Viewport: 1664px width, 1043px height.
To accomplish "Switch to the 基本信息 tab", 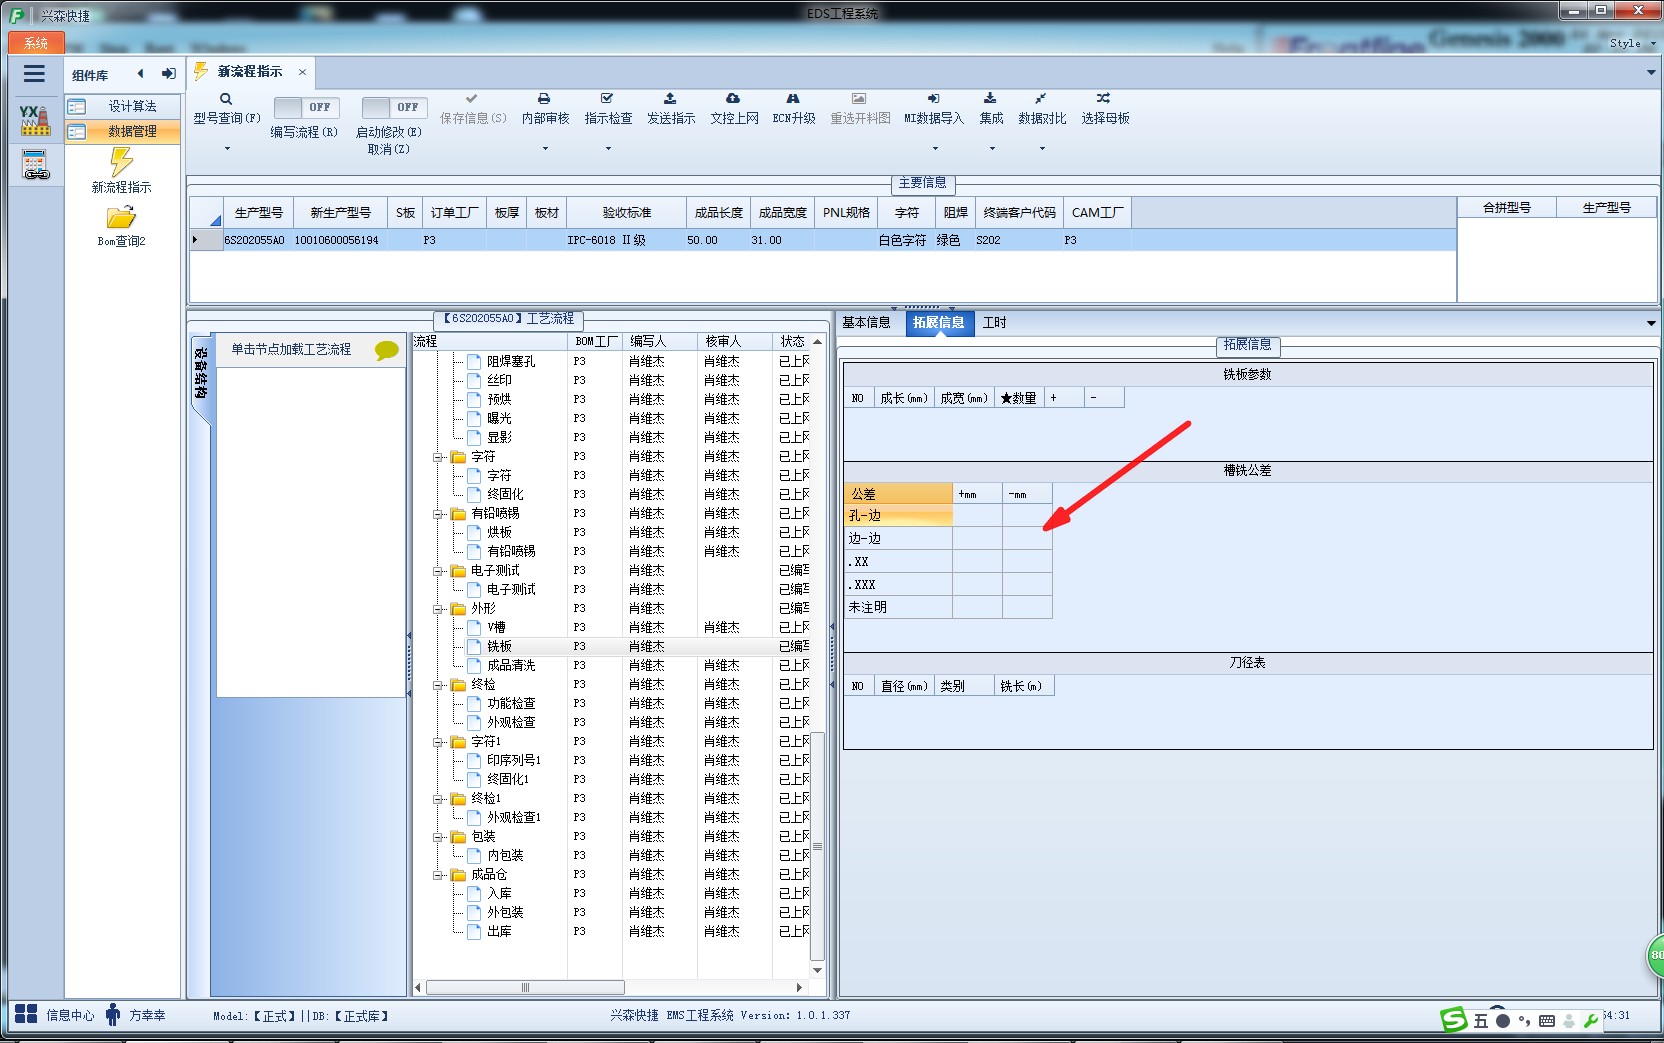I will click(x=866, y=322).
